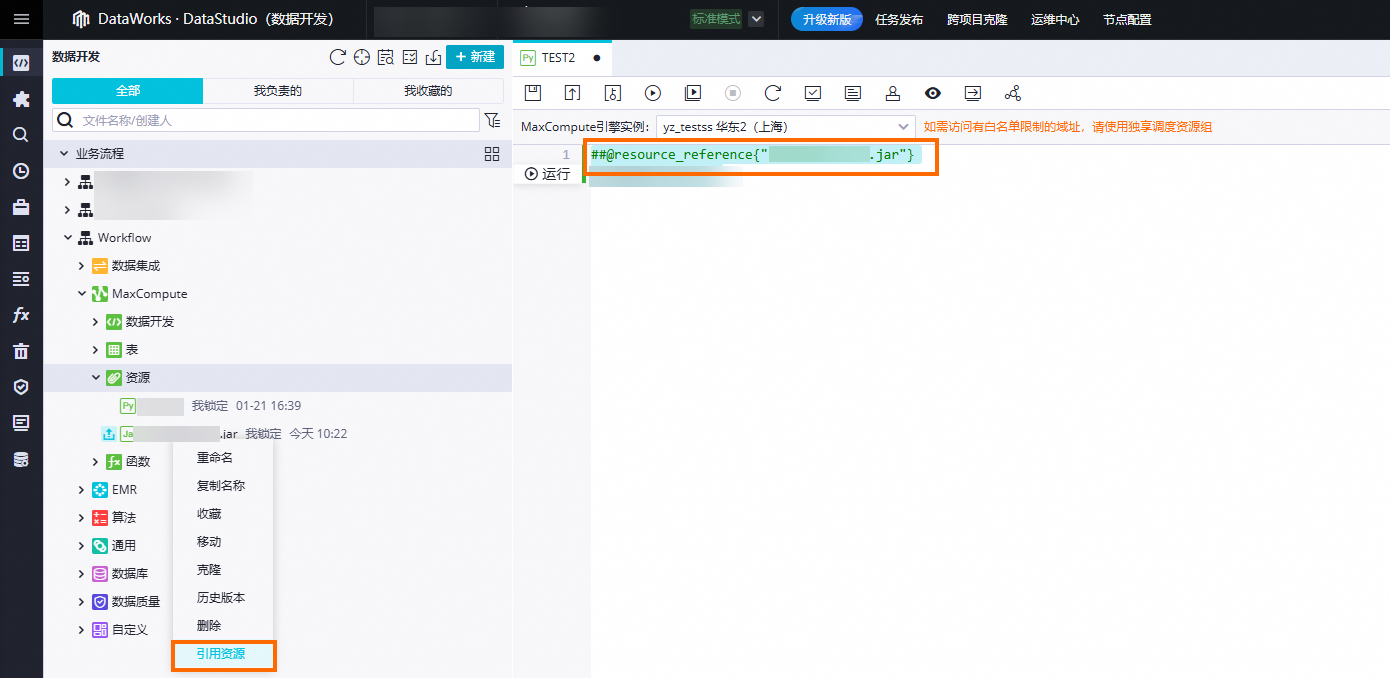Open the clock history icon in sidebar
This screenshot has height=678, width=1390.
point(21,171)
